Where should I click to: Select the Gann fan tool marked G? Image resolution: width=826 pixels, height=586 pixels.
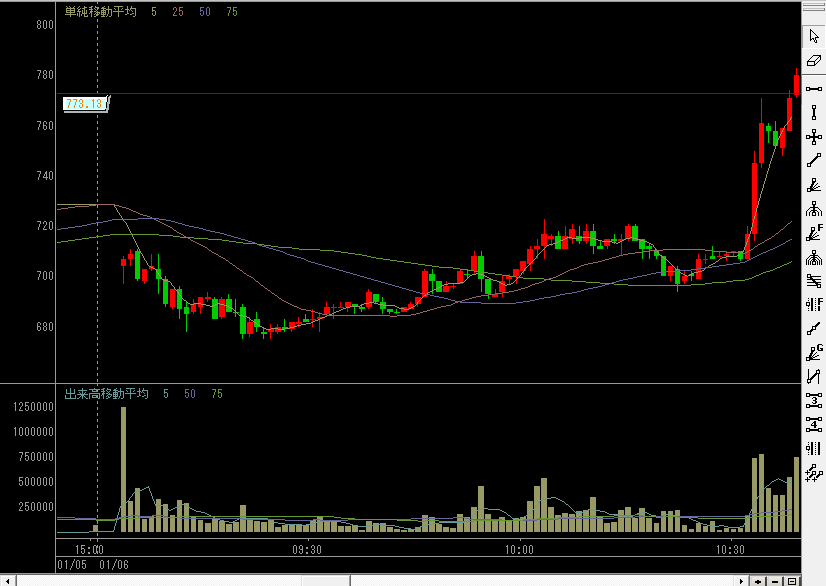(x=814, y=353)
